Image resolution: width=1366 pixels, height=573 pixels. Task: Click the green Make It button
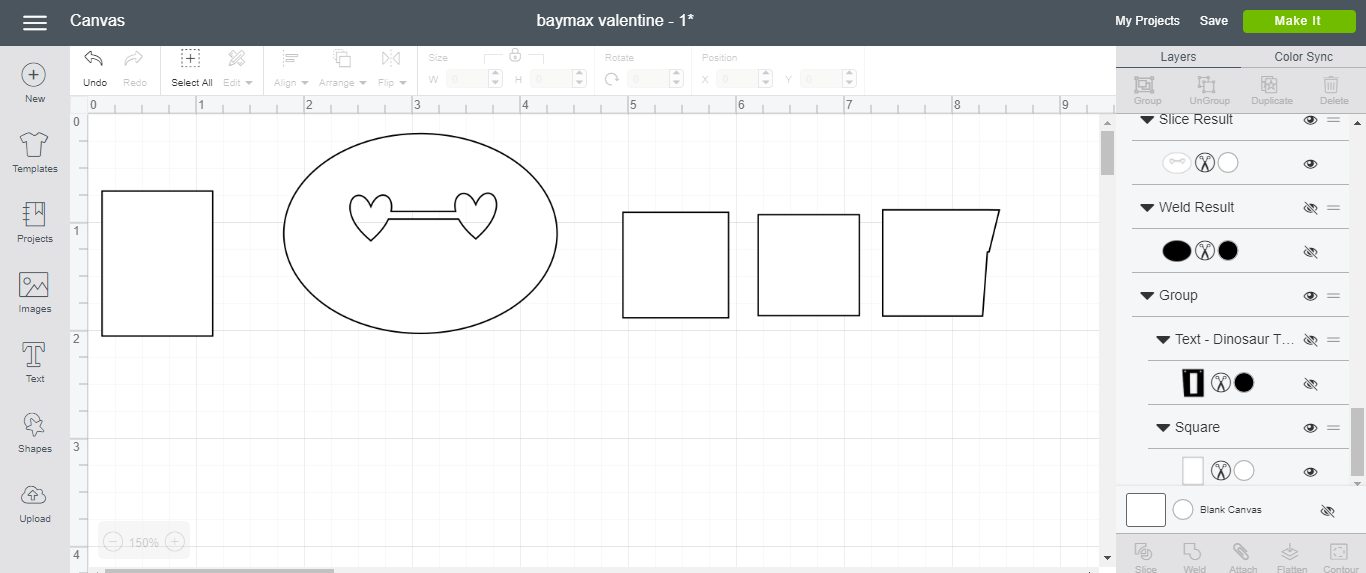[x=1298, y=21]
